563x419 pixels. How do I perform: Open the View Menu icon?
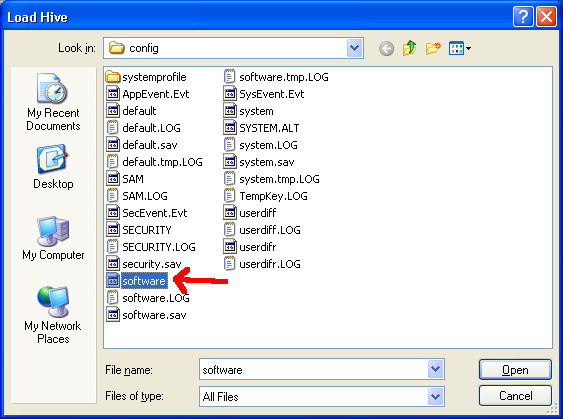(x=460, y=48)
